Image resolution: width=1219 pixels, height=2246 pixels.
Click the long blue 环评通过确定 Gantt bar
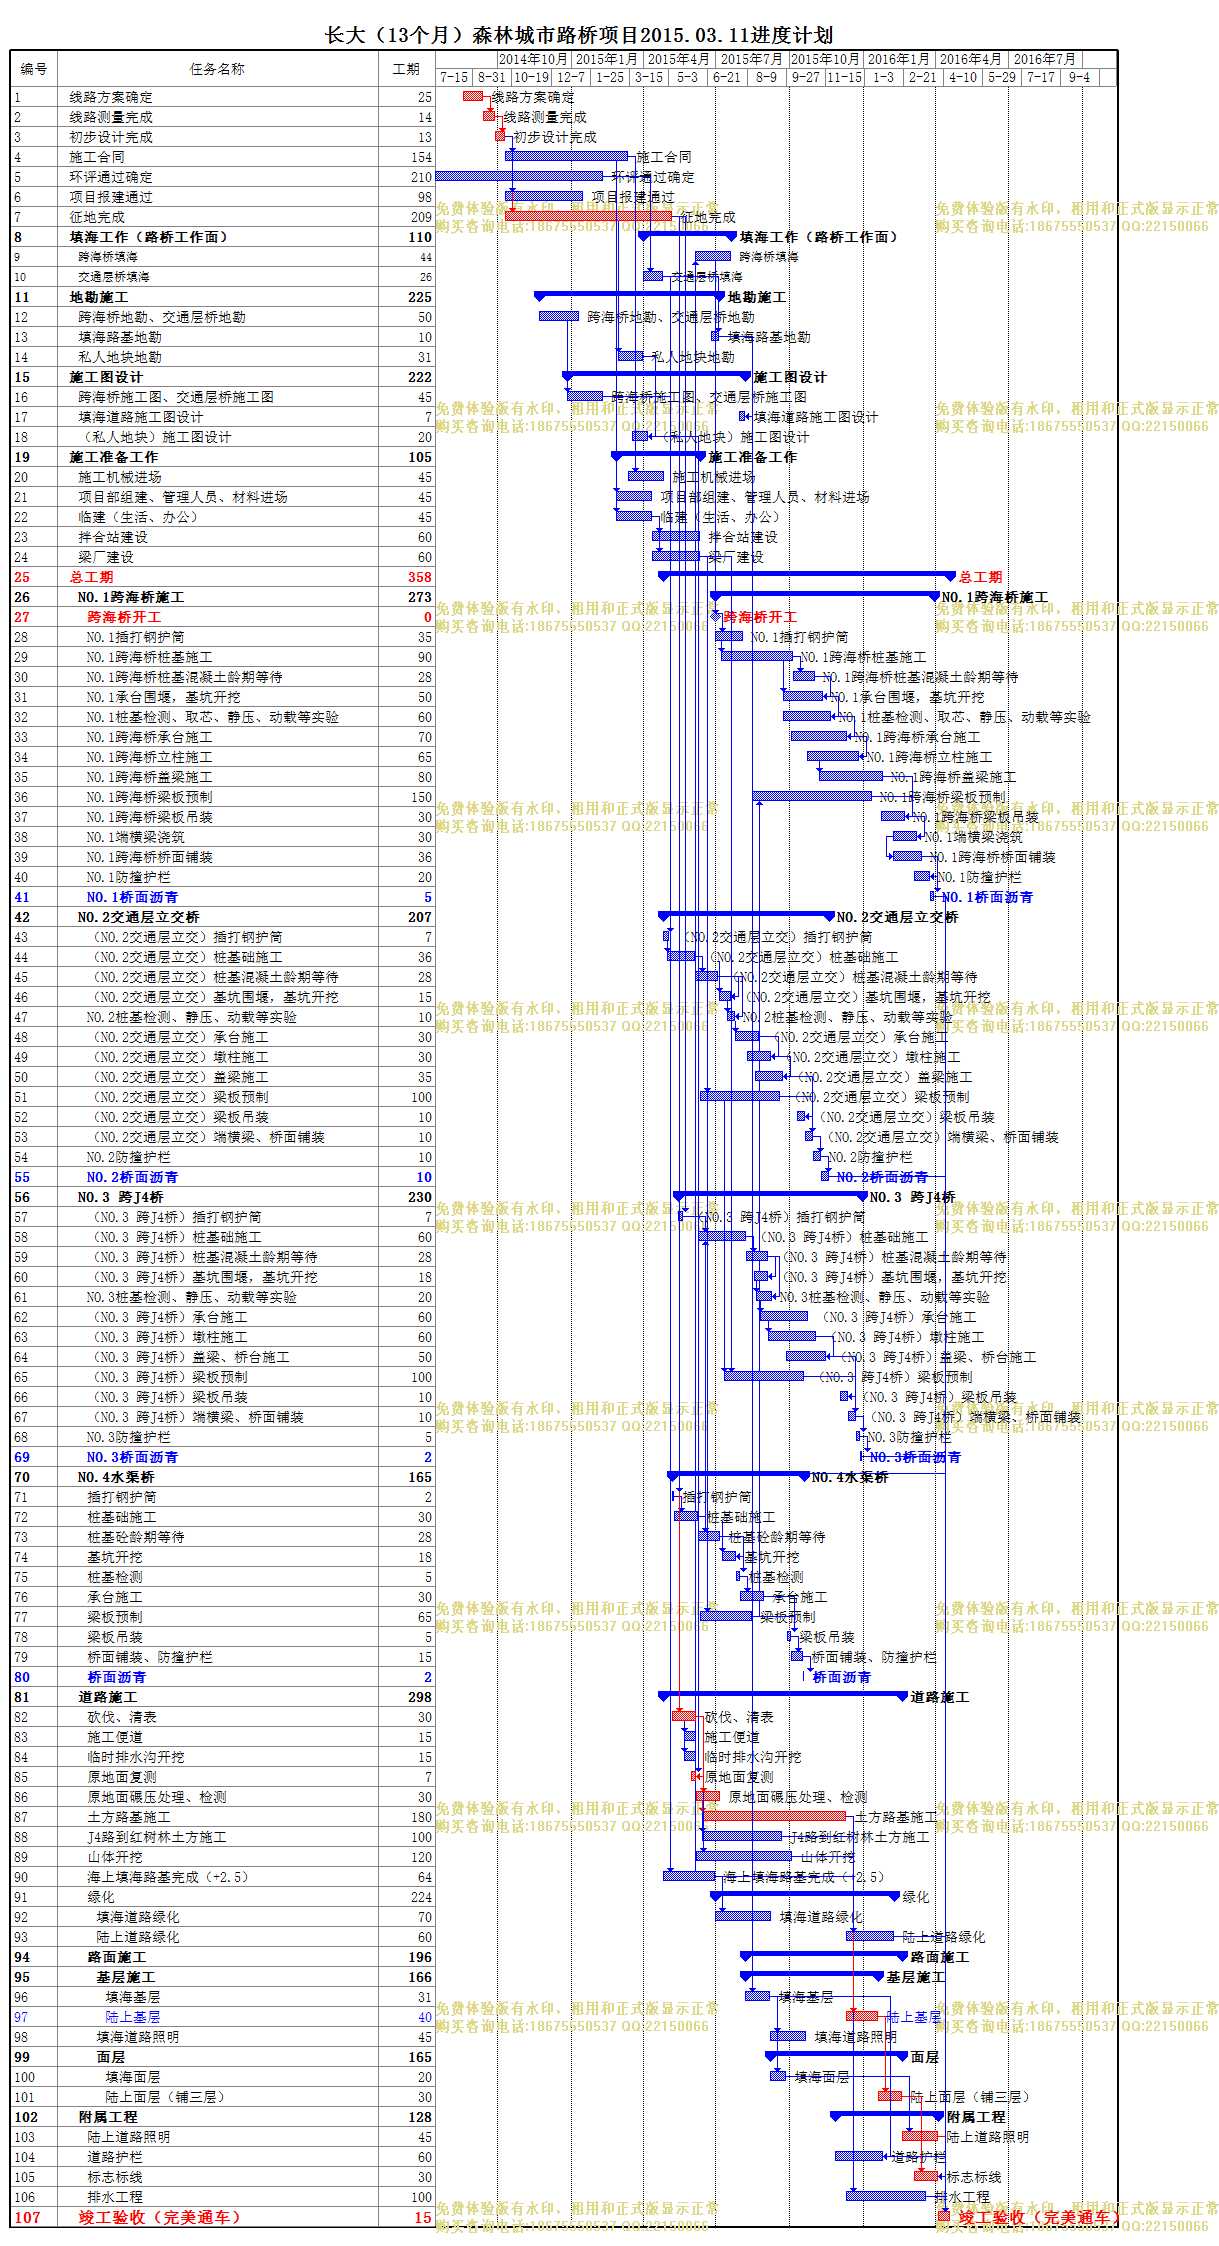point(521,176)
